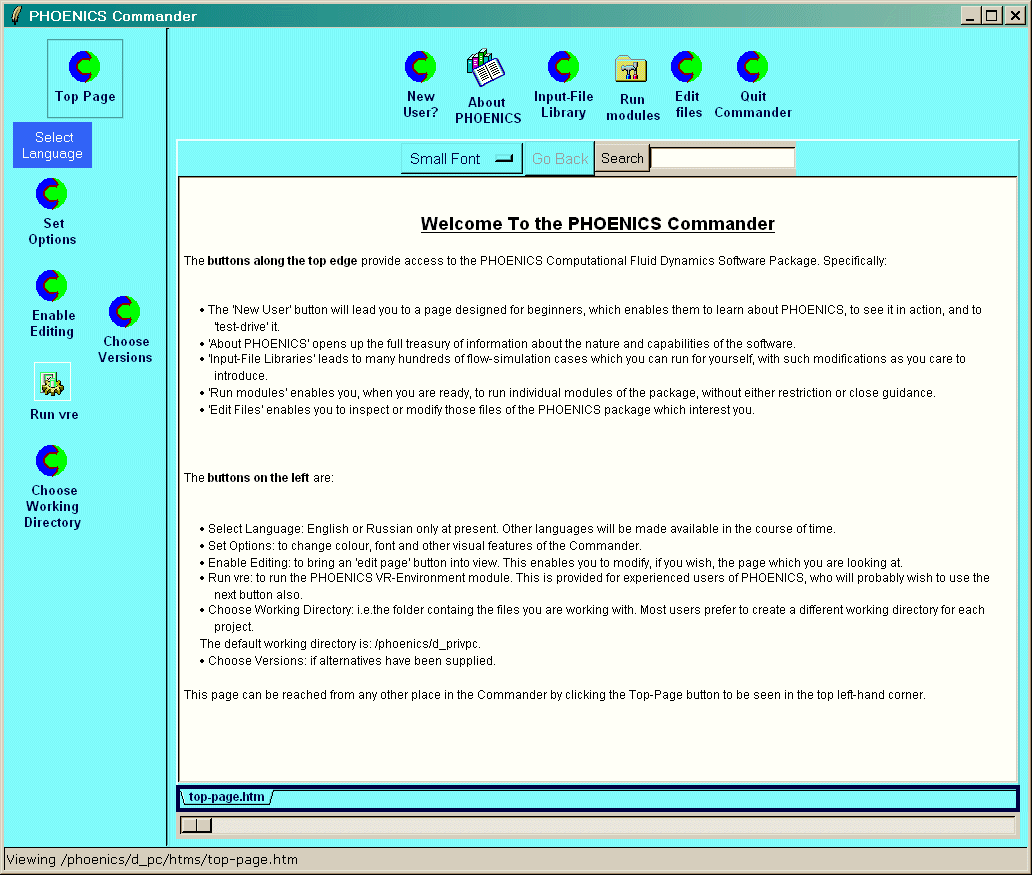
Task: Open the Small Font dropdown
Action: 462,159
